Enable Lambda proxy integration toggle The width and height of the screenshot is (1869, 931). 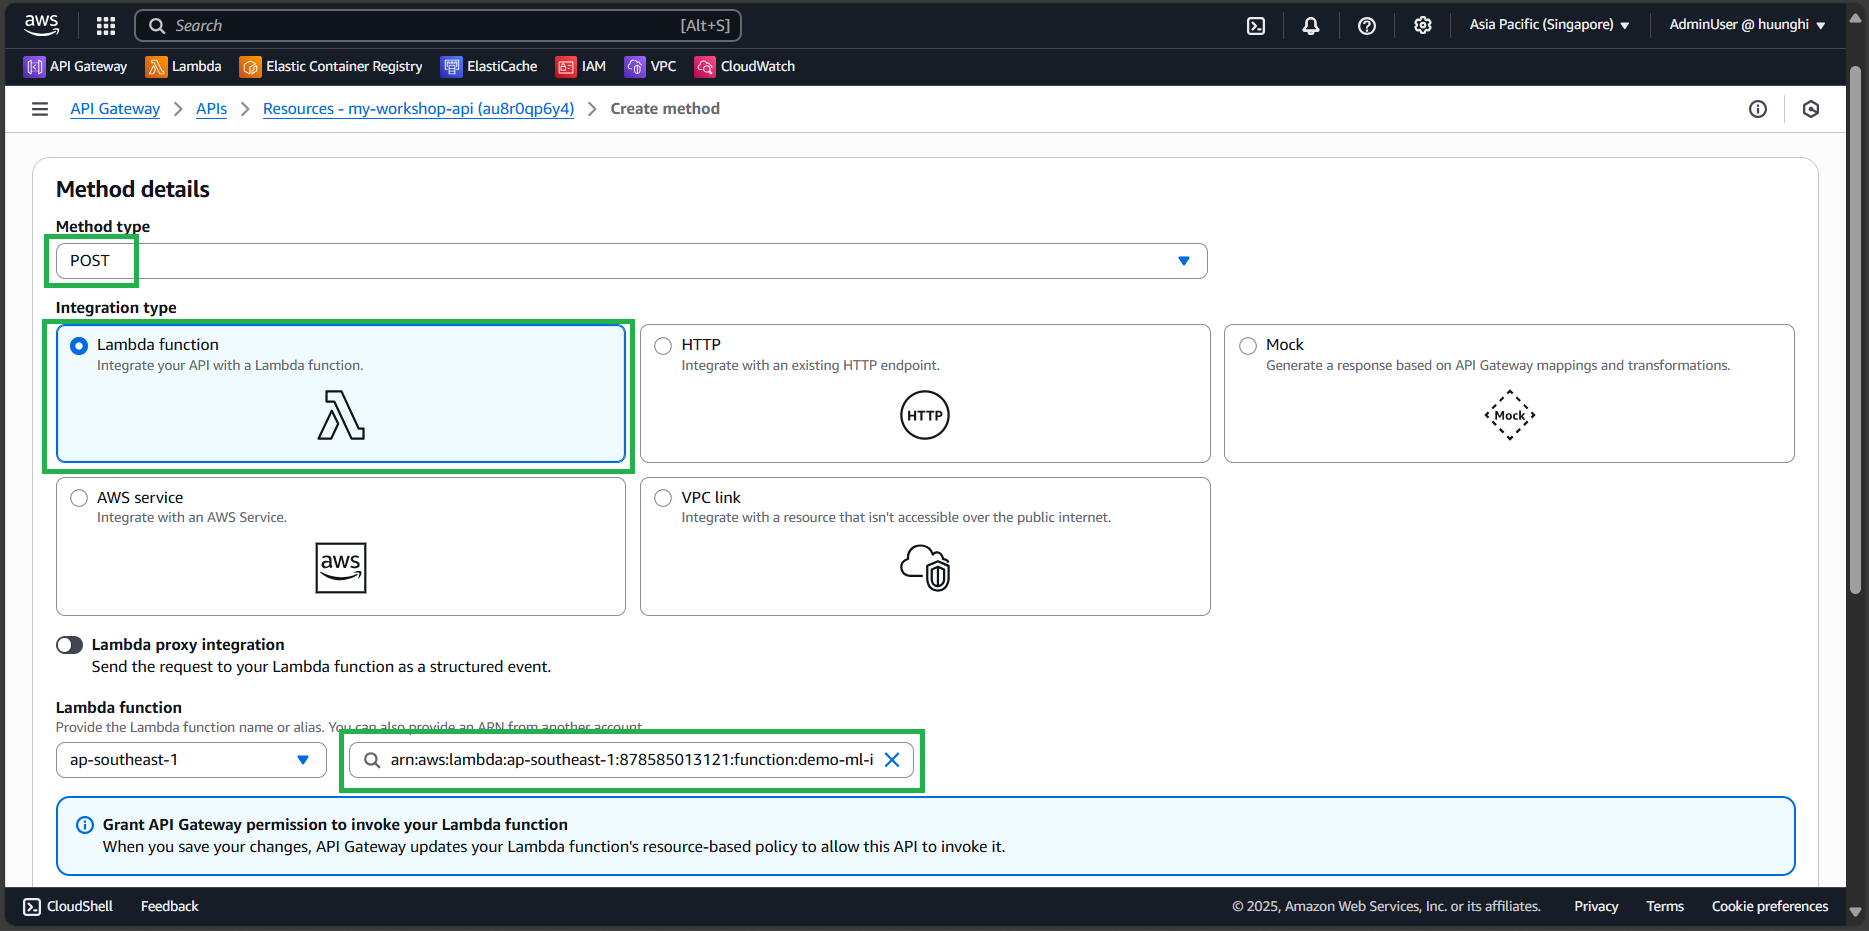(70, 645)
